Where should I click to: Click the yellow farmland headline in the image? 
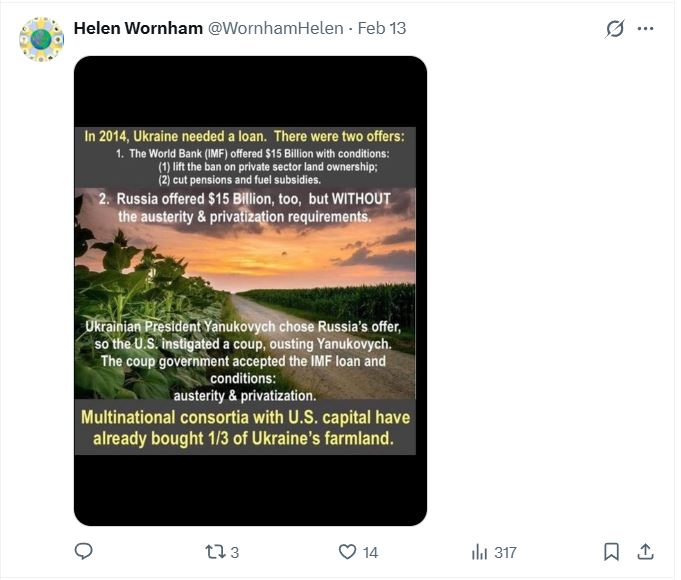[x=246, y=427]
